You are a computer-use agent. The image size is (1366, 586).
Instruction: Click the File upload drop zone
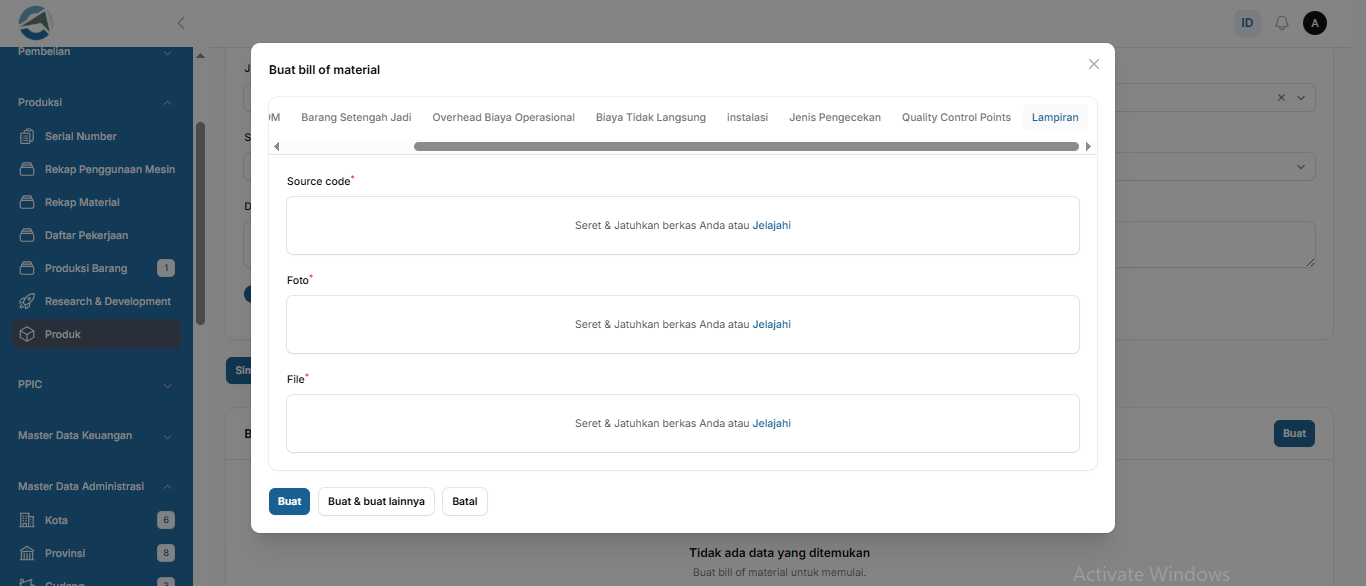(x=683, y=423)
